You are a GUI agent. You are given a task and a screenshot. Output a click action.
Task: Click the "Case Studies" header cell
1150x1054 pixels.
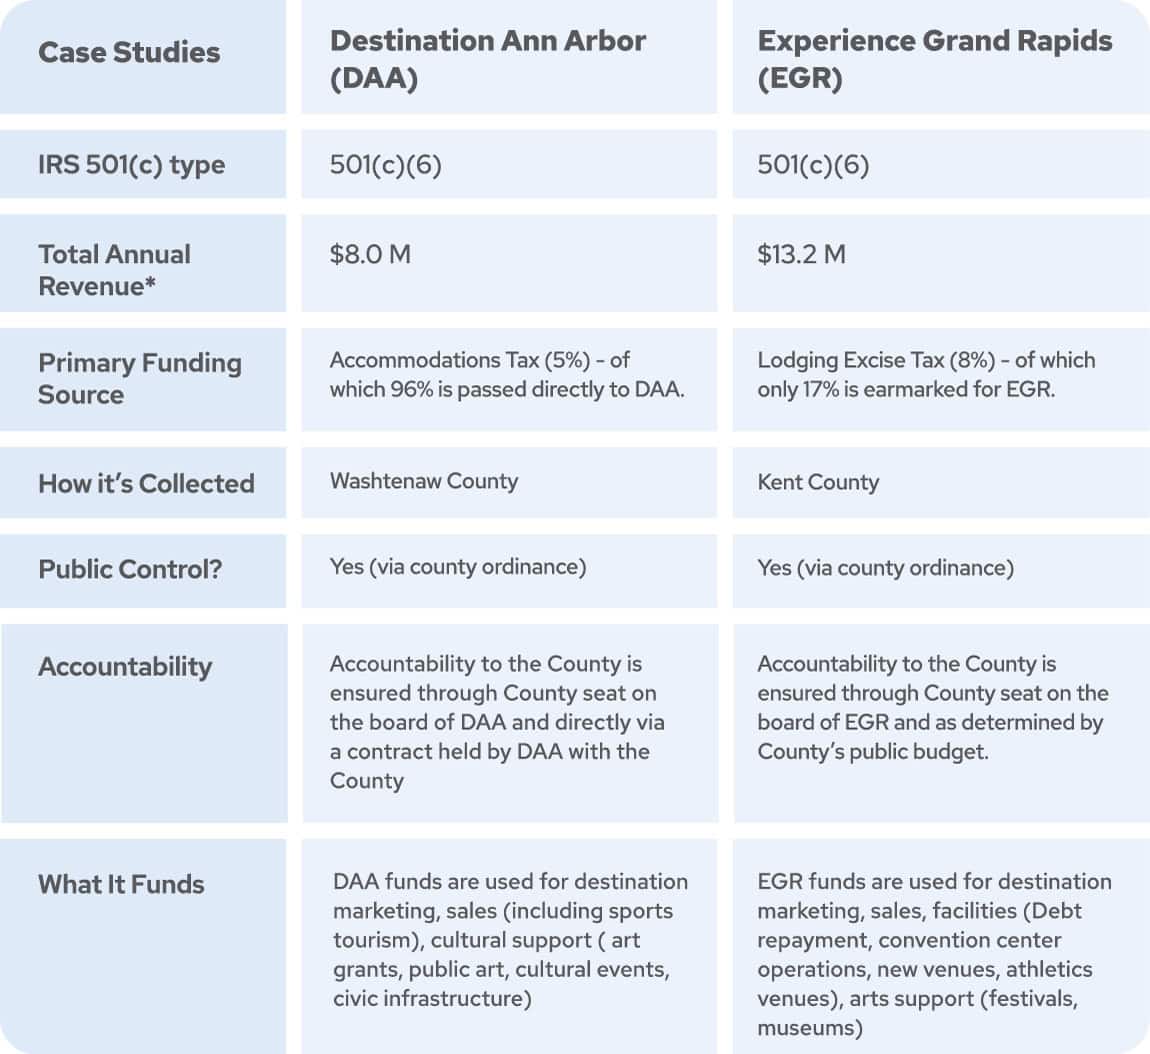129,53
